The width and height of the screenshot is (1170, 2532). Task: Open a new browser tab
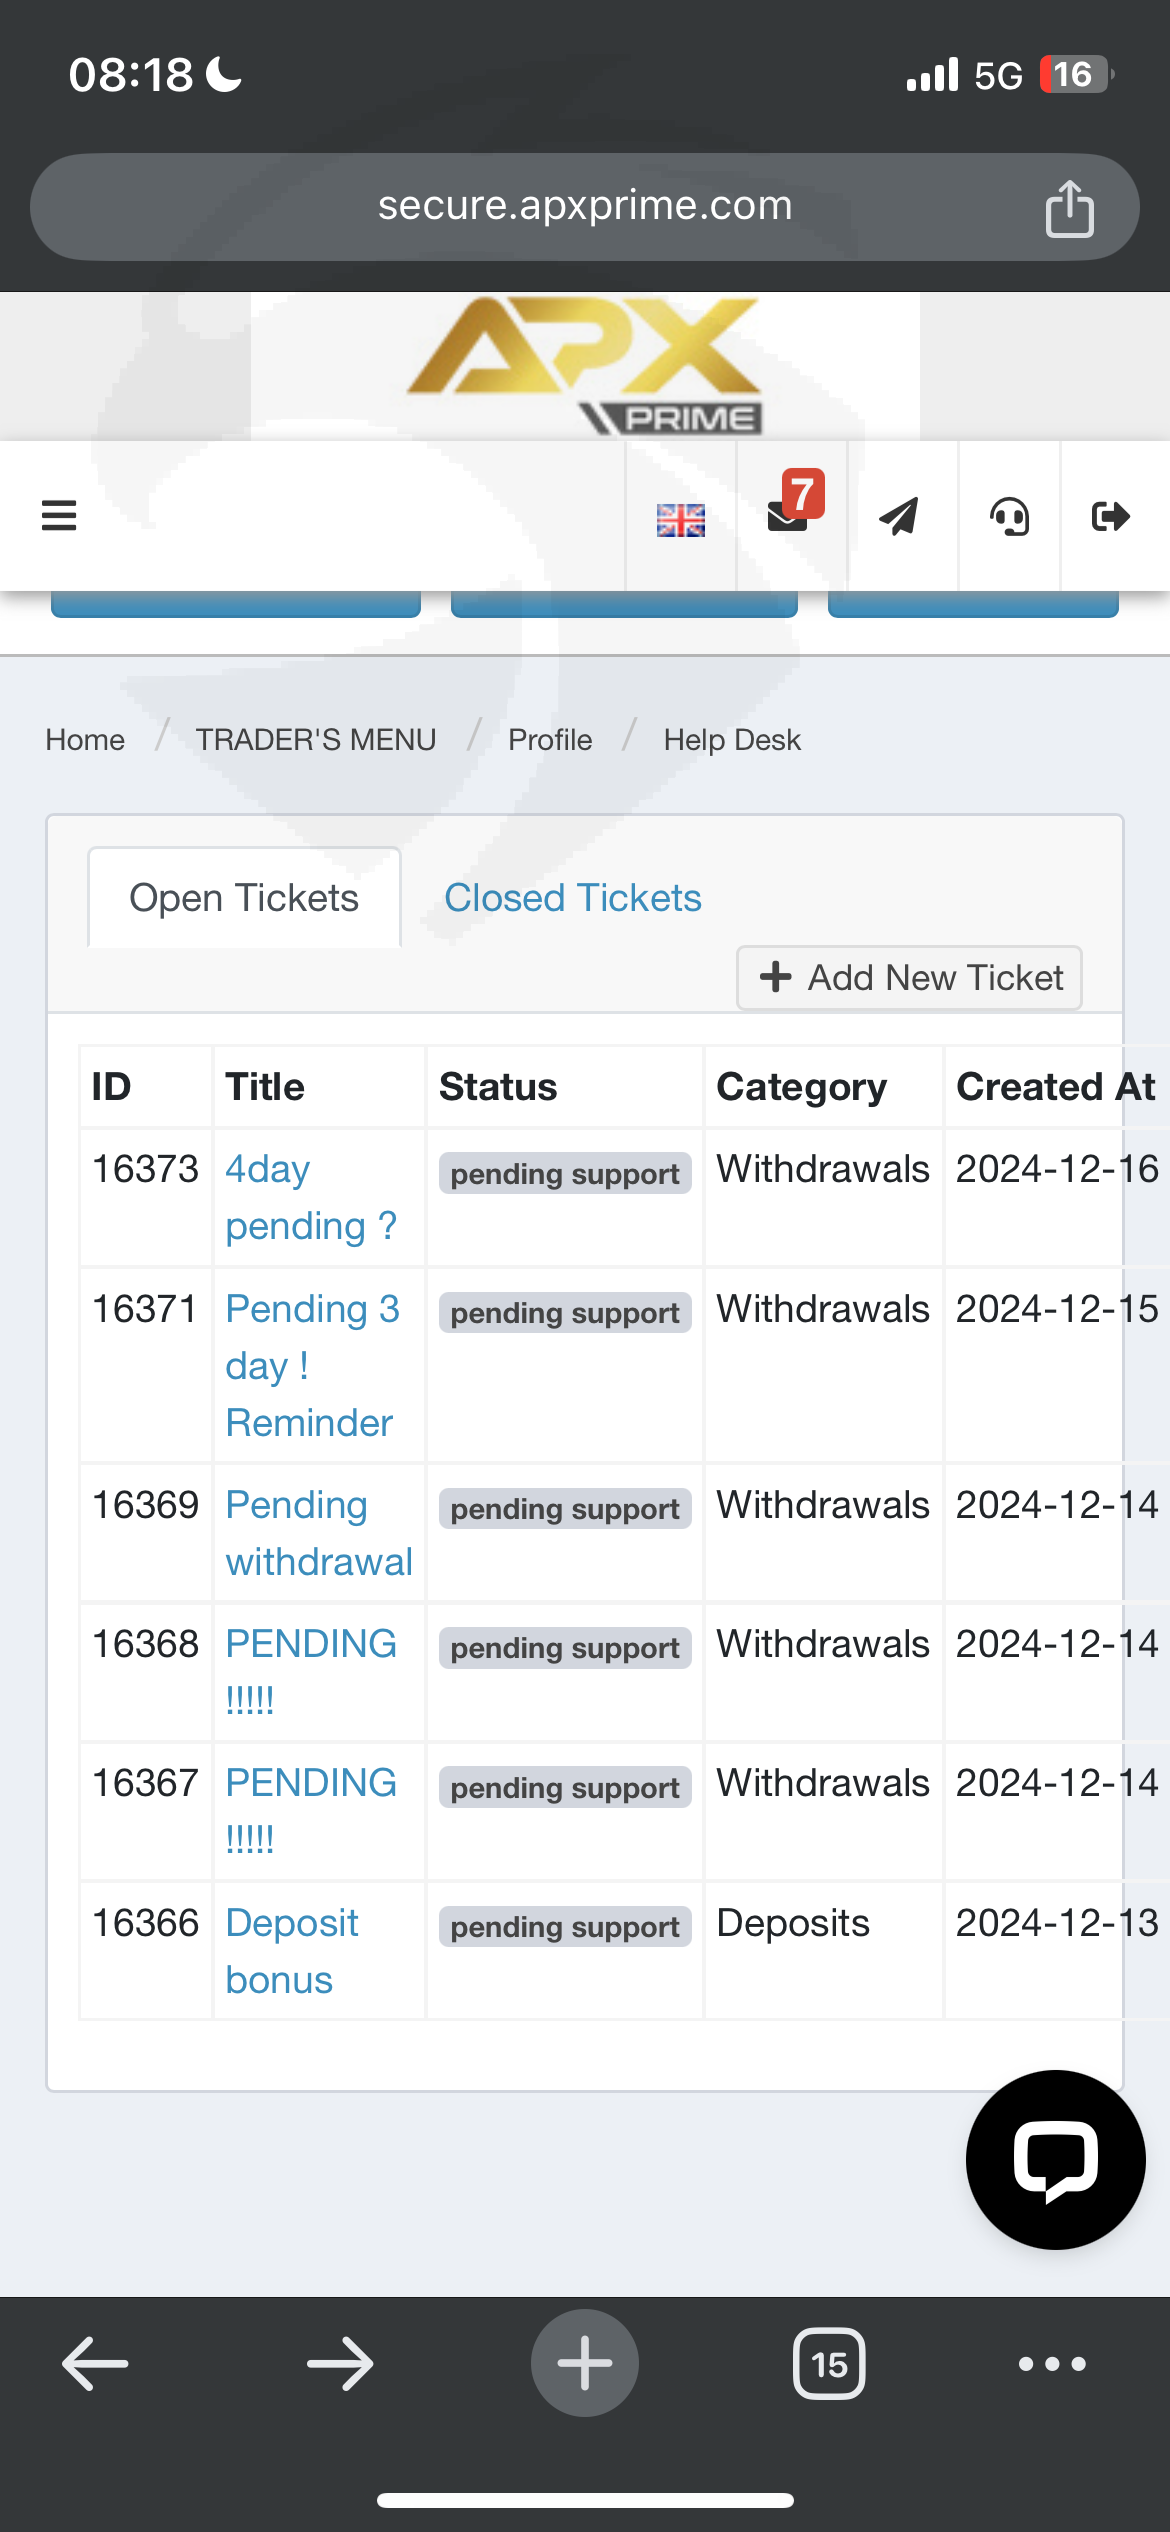(x=585, y=2364)
